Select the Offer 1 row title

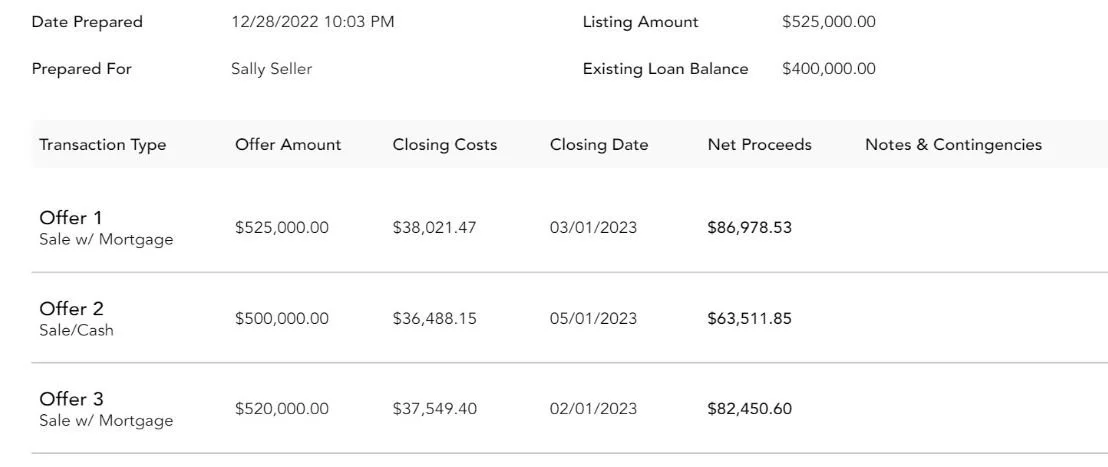[x=71, y=218]
